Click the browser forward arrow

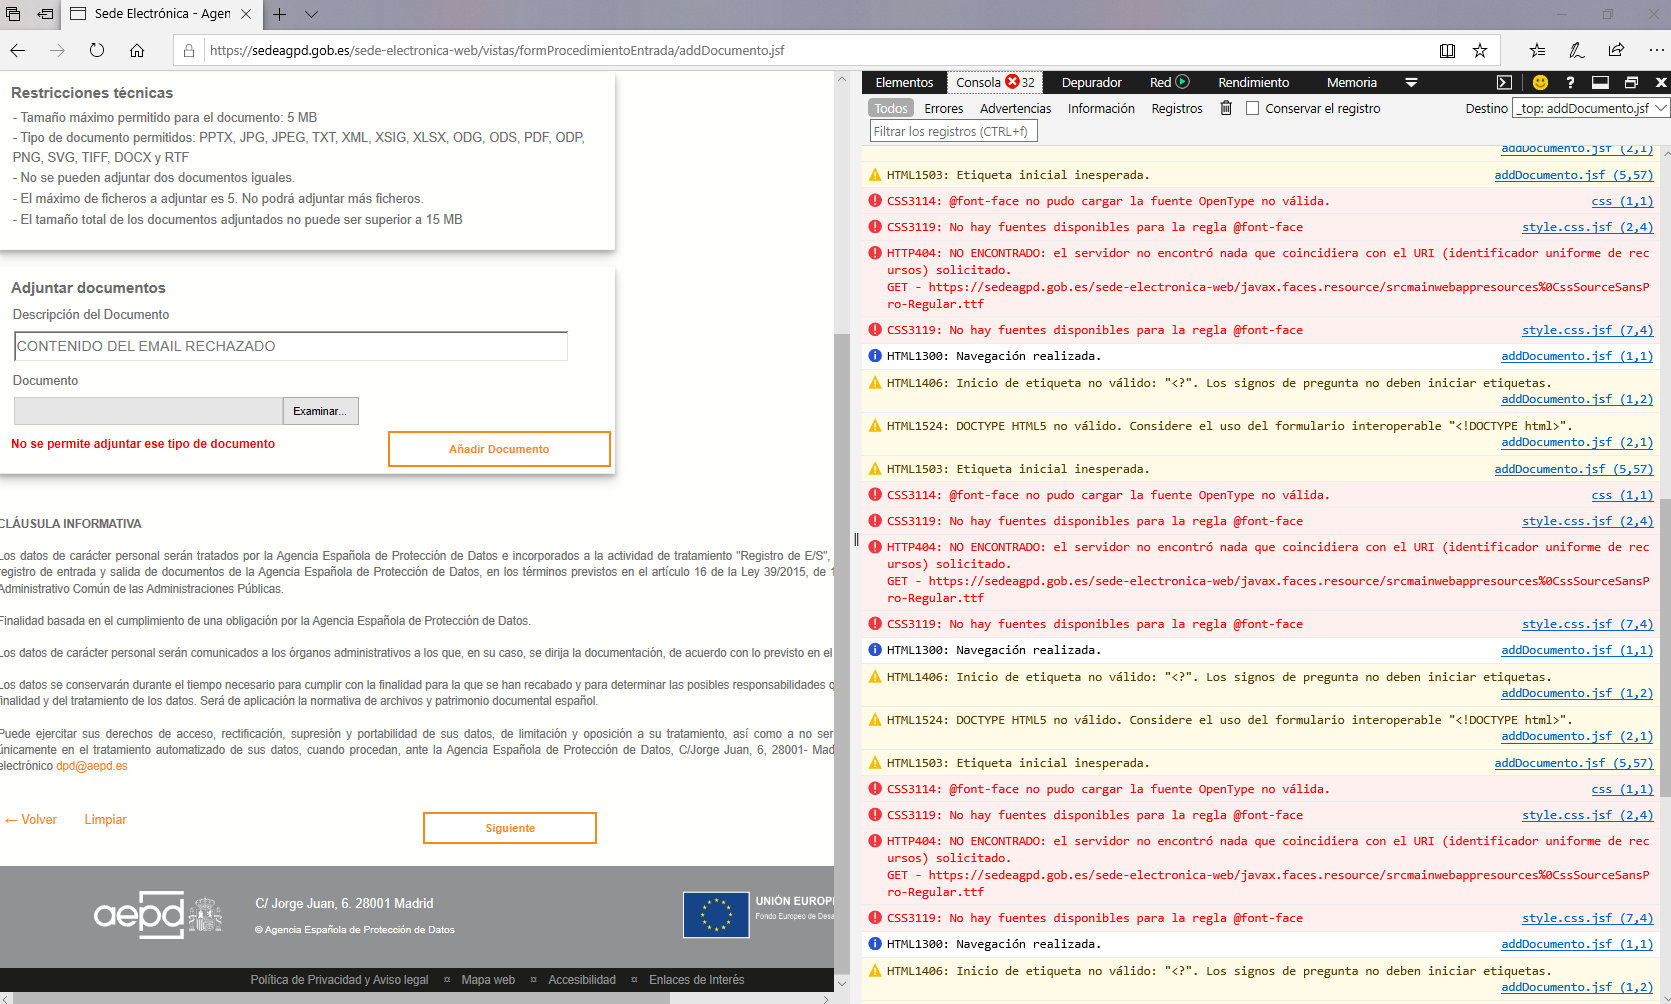[57, 50]
